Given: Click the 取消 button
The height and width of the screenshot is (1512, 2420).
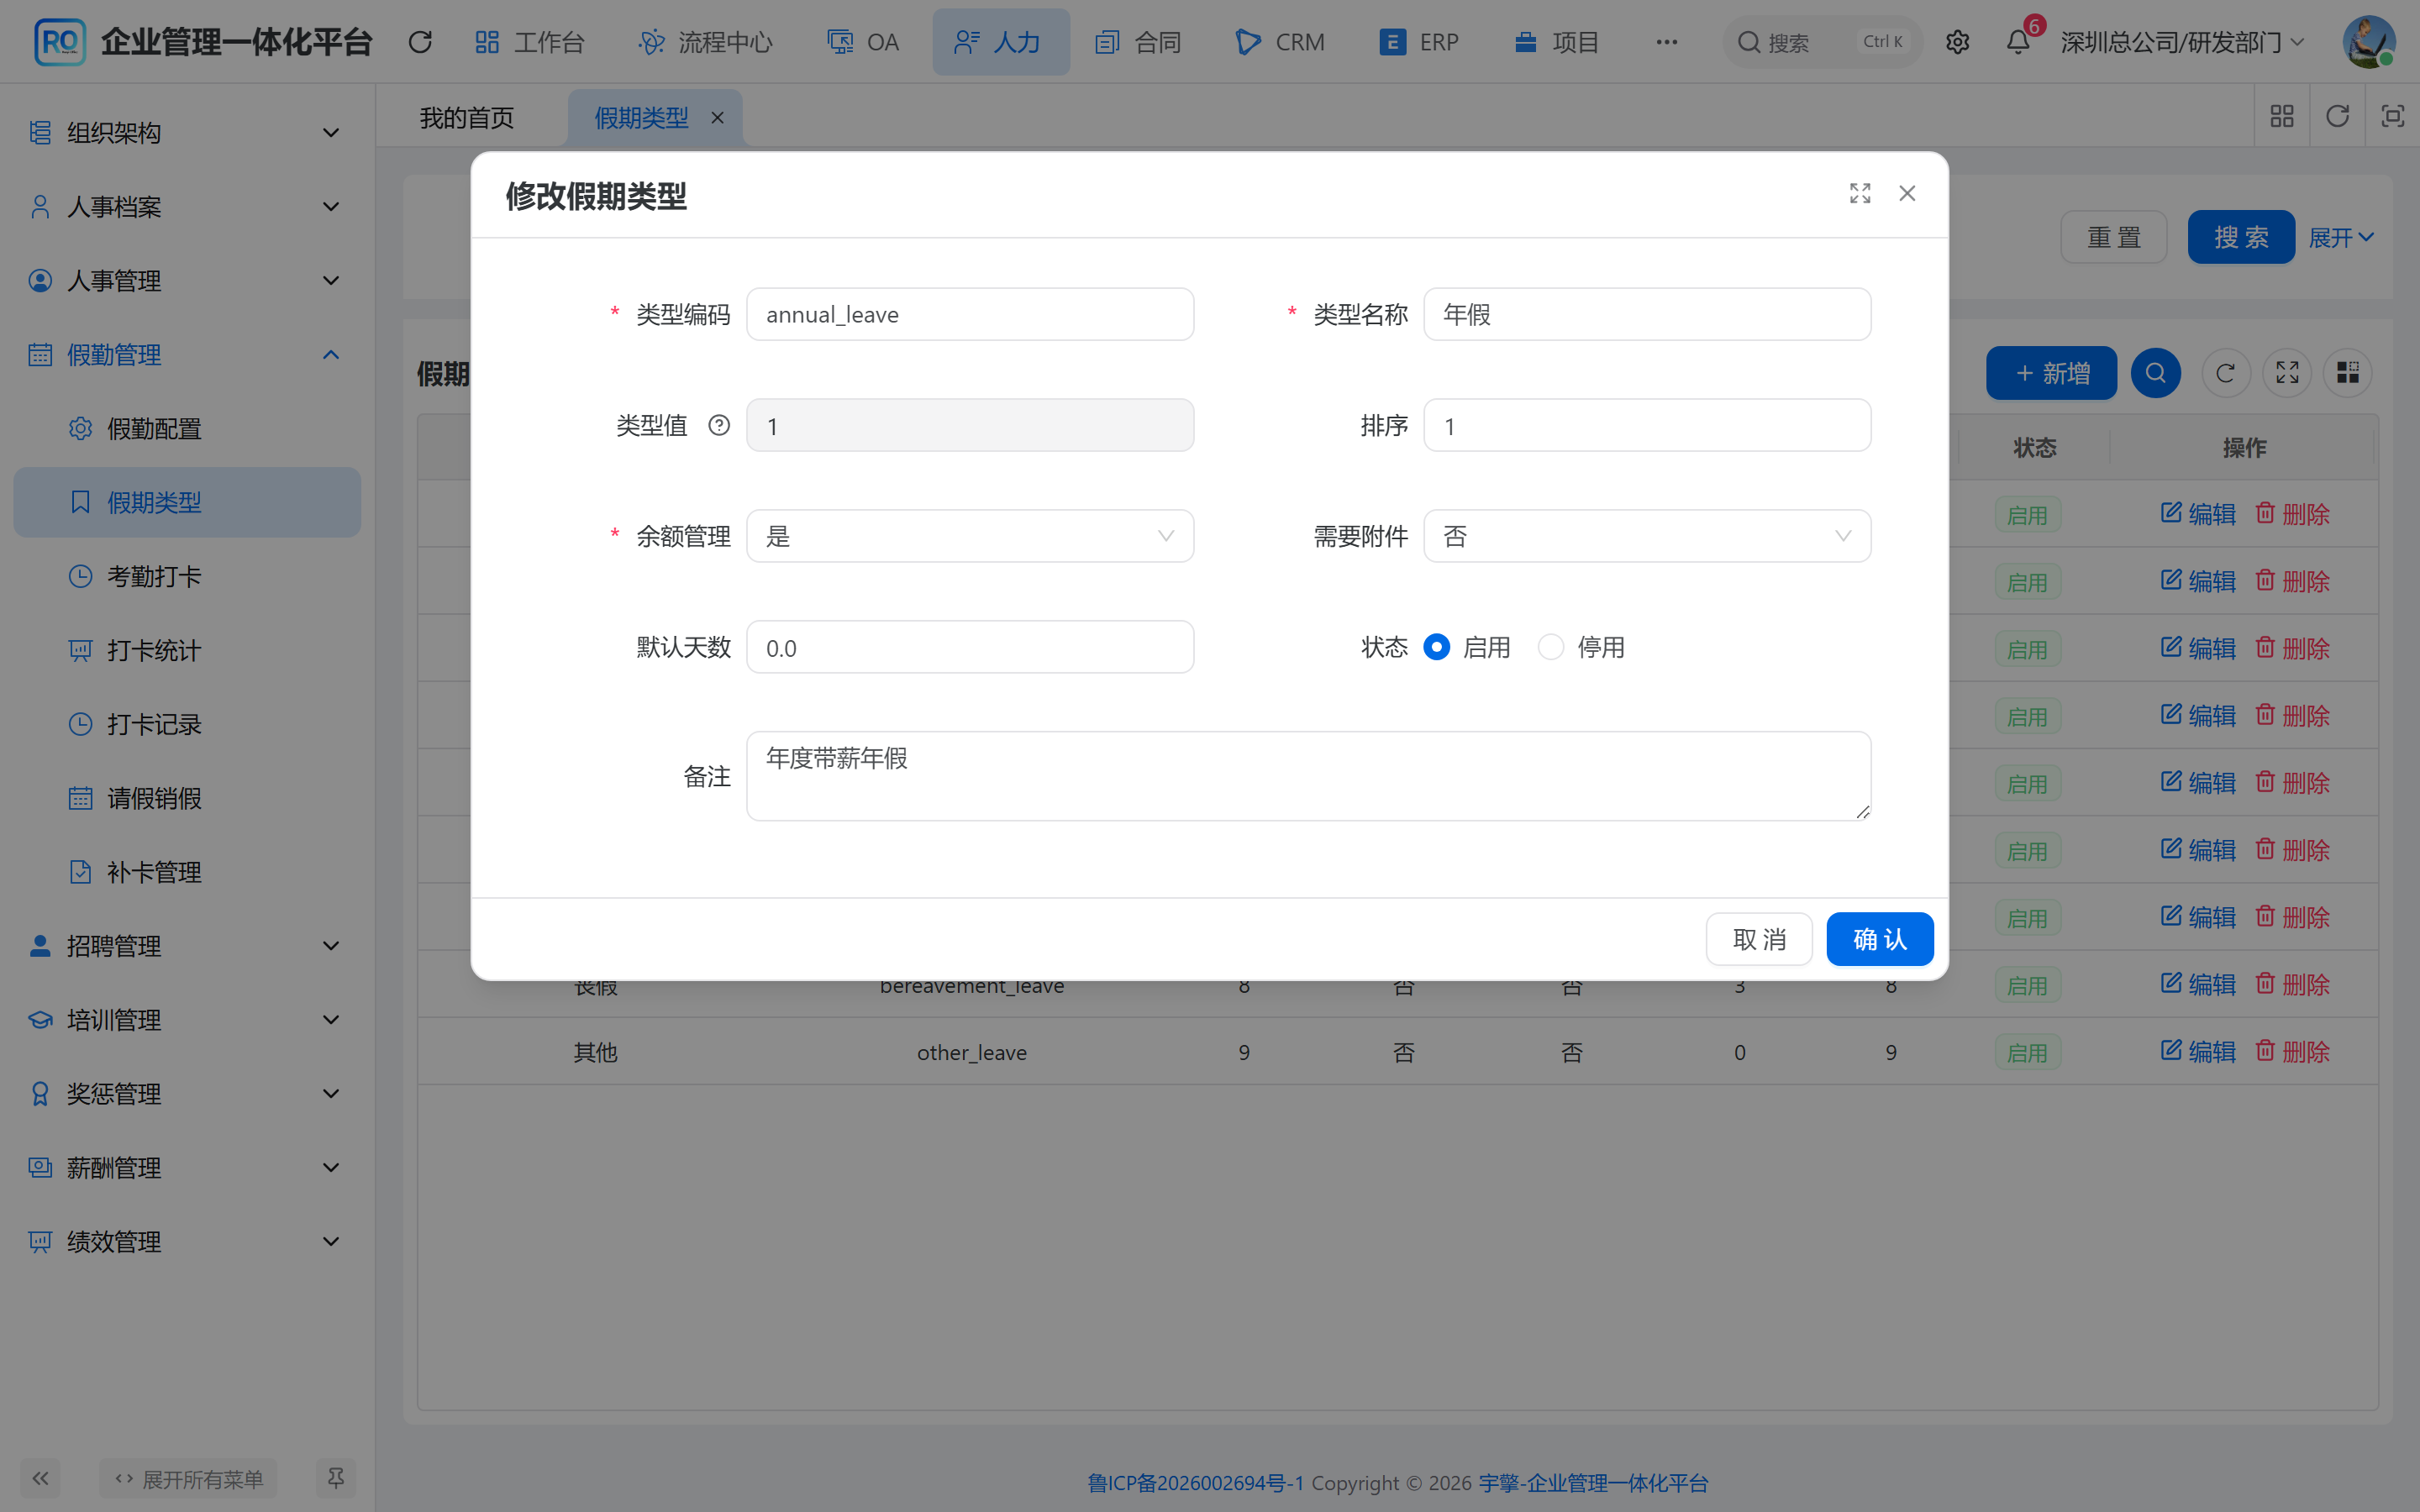Looking at the screenshot, I should 1759,939.
